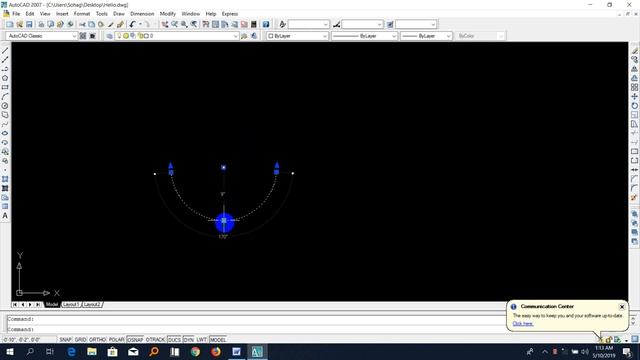Viewport: 640px width, 360px height.
Task: Close the Communication Center balloon
Action: [622, 307]
